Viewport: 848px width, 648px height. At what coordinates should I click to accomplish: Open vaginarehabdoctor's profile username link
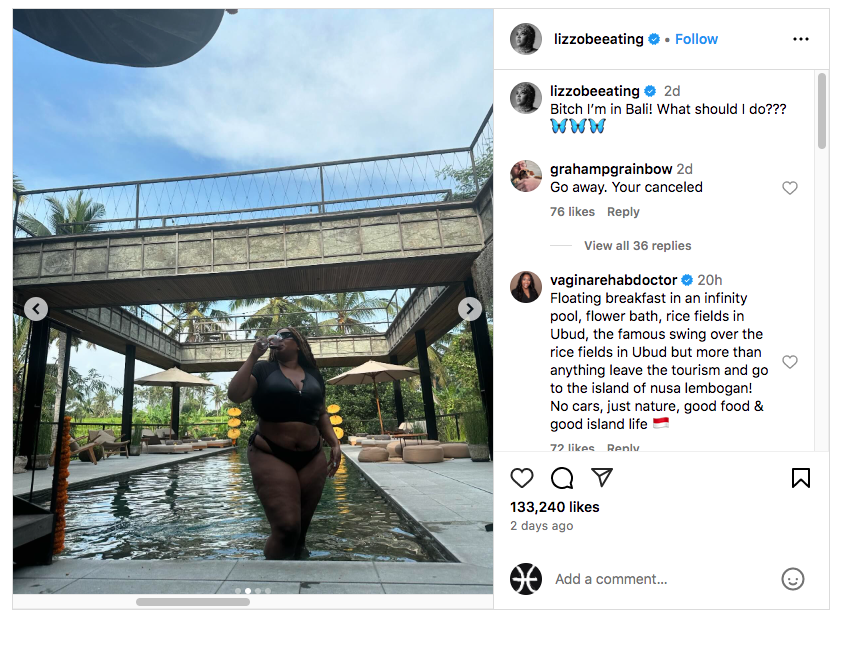point(613,280)
